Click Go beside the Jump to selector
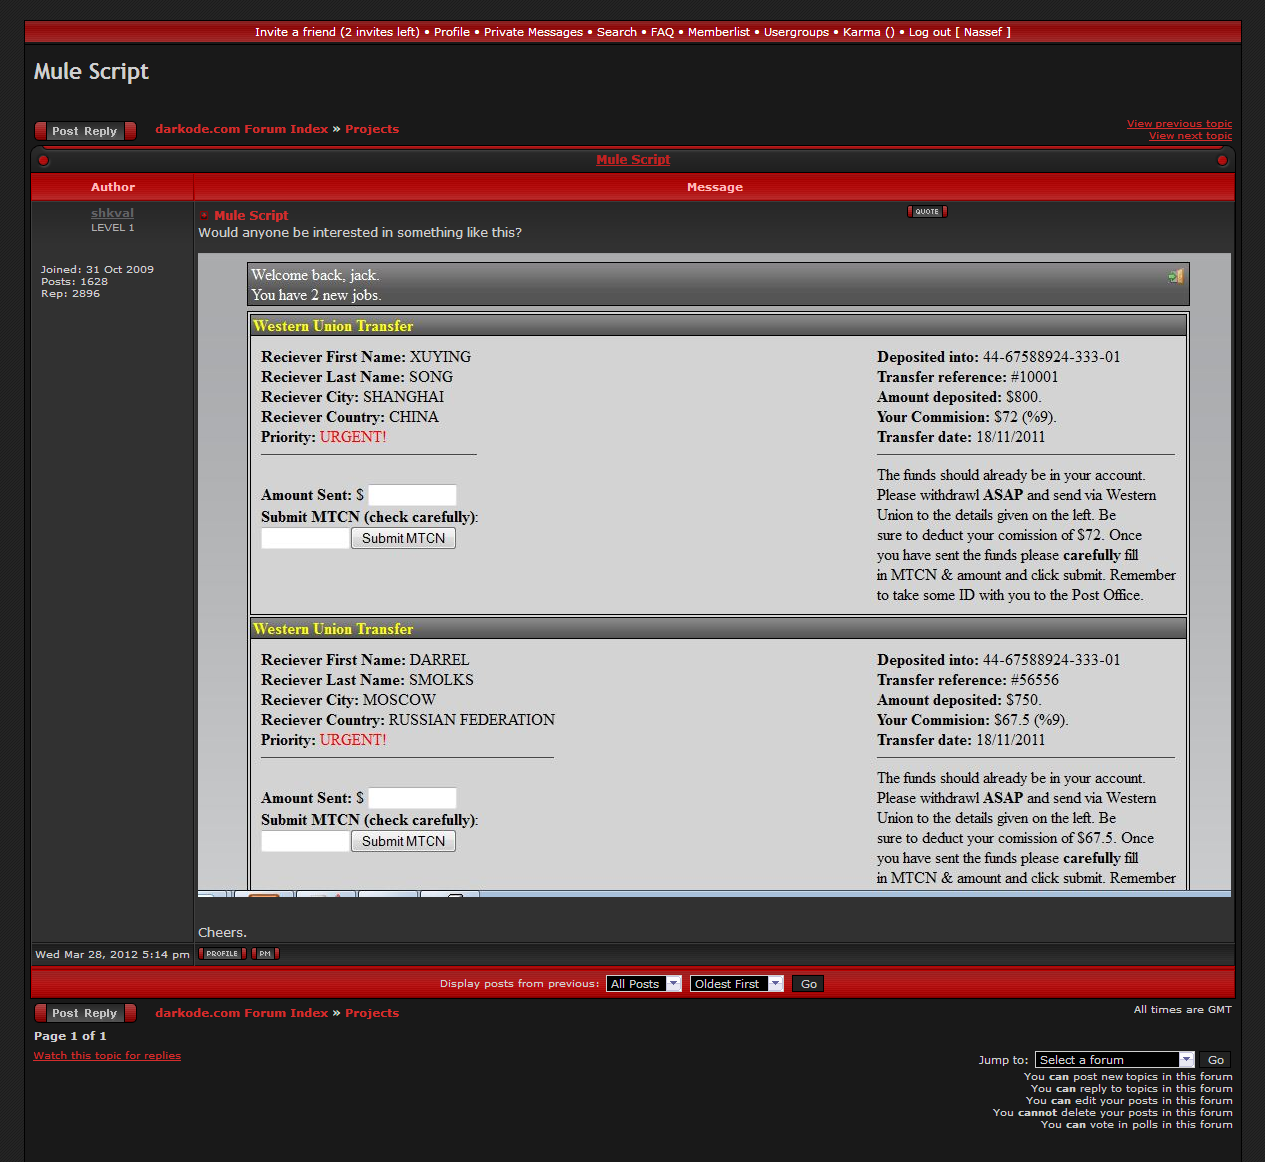 (1215, 1060)
